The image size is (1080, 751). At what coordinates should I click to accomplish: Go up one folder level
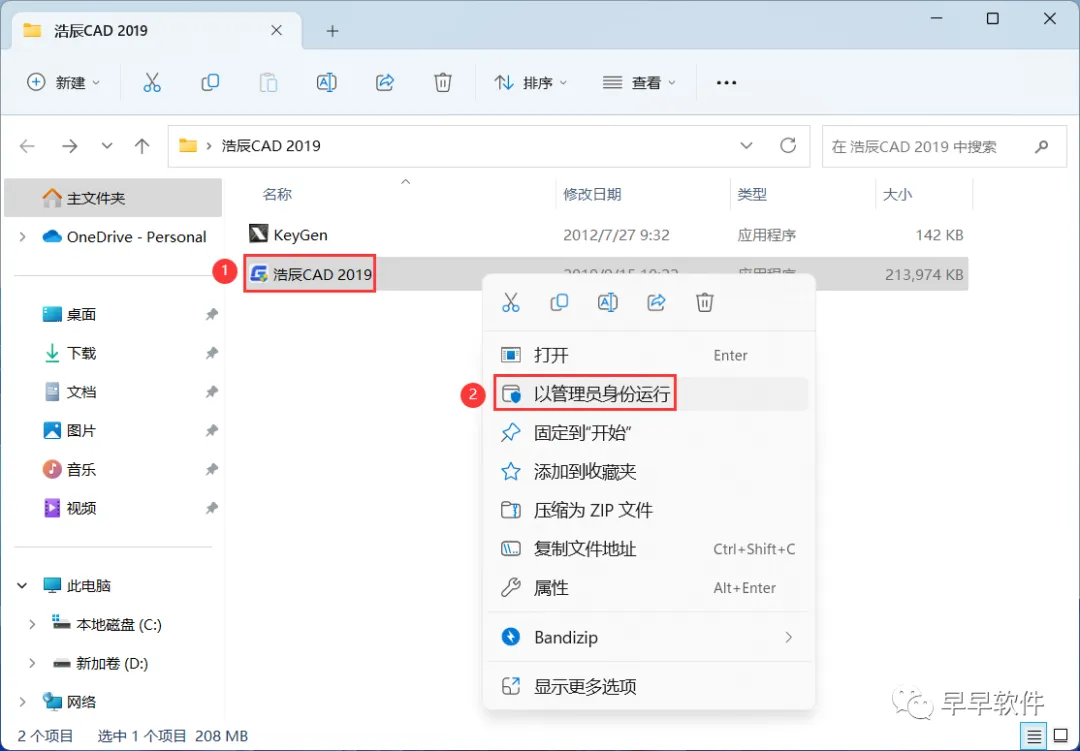pos(142,146)
